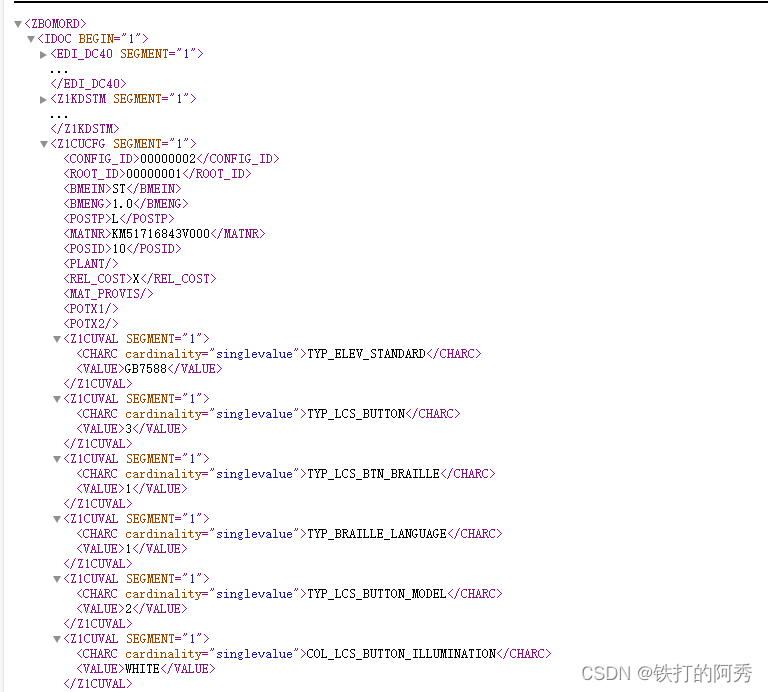Collapse Z1CUVAL node containing COL_LCS_BUTTON_ILLUMINATION
The image size is (768, 692).
click(57, 639)
